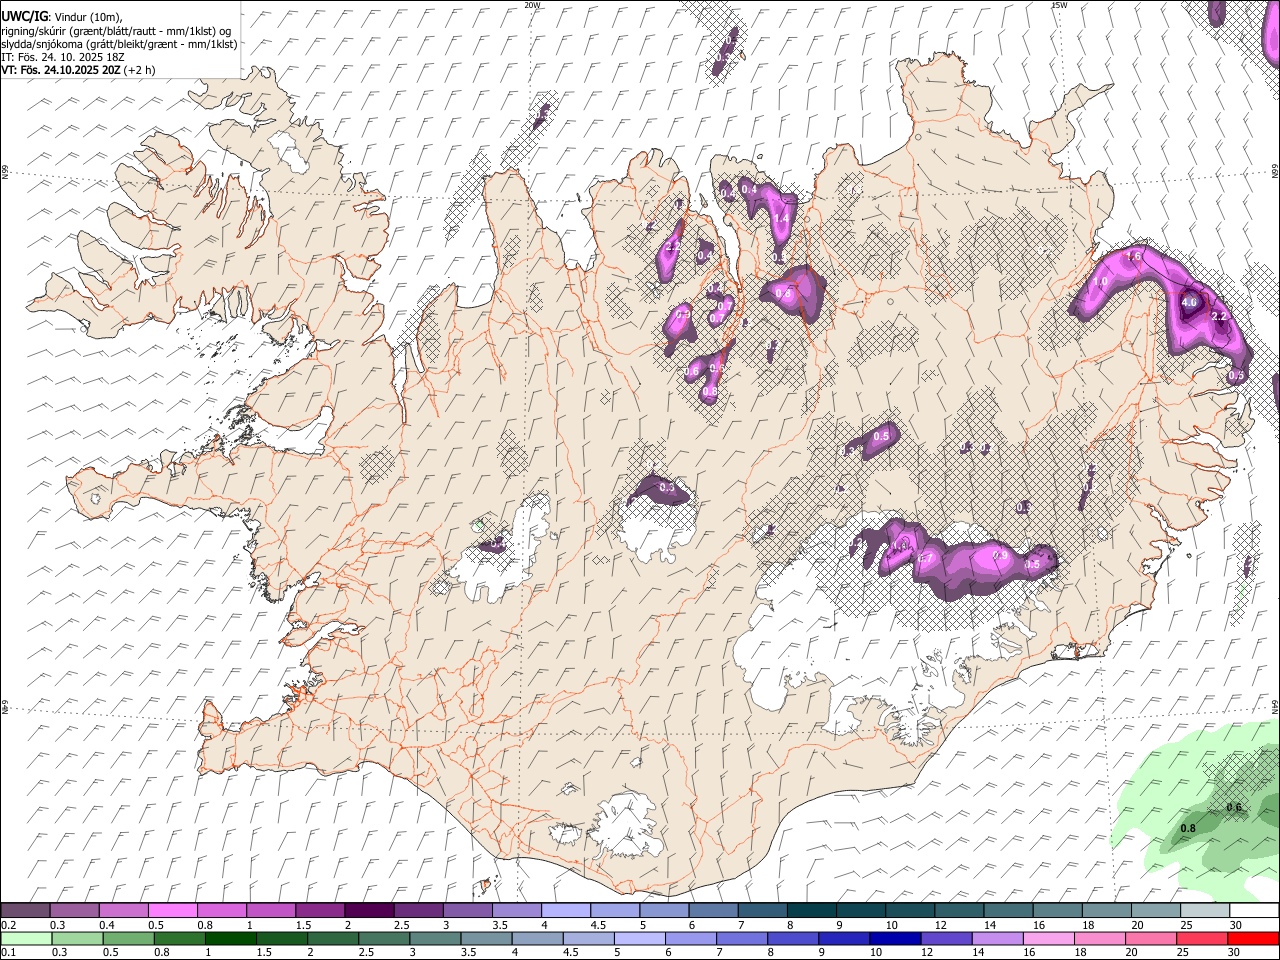This screenshot has height=960, width=1280.
Task: Click the "IT: Fös. 24. 10. 2025 18Z" line
Action: tap(64, 57)
